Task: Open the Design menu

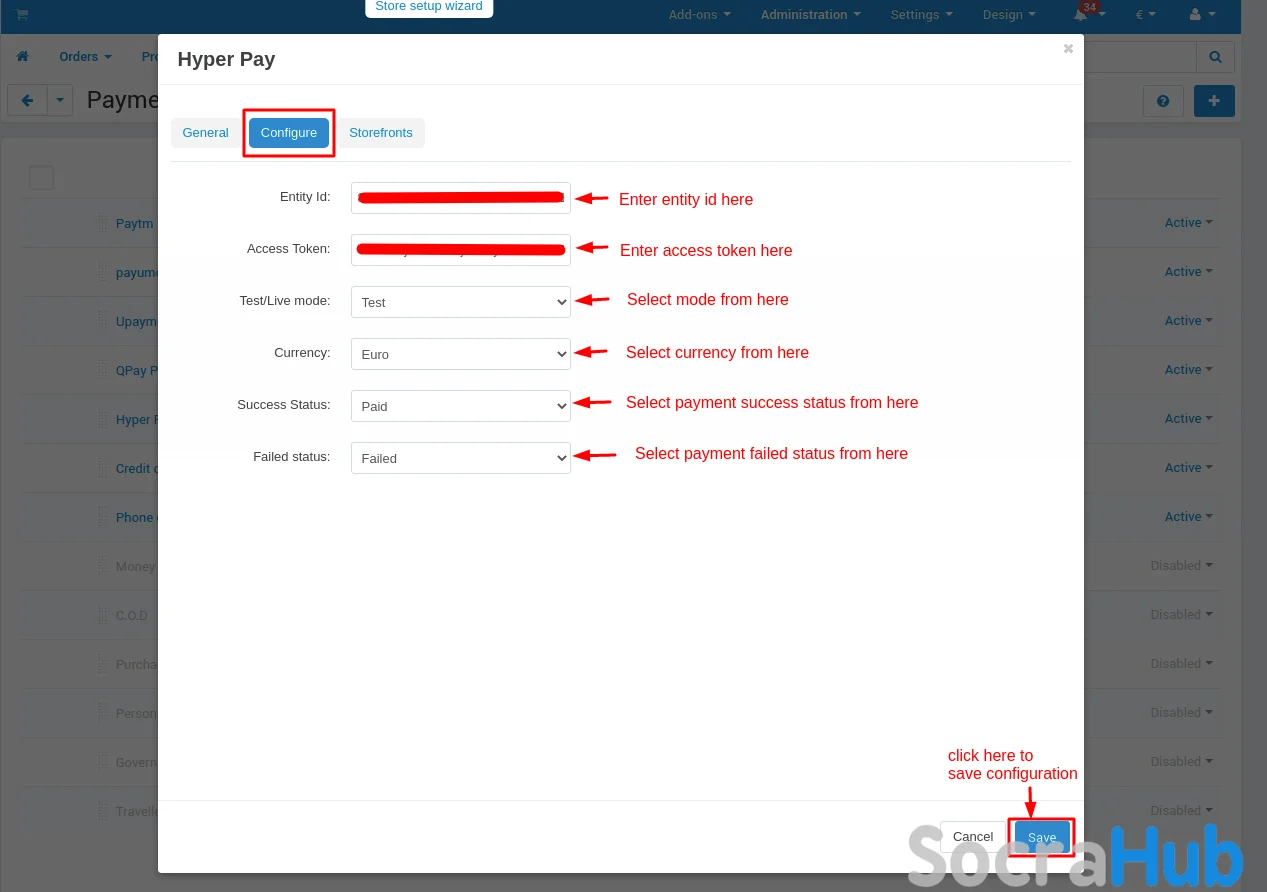Action: coord(1009,15)
